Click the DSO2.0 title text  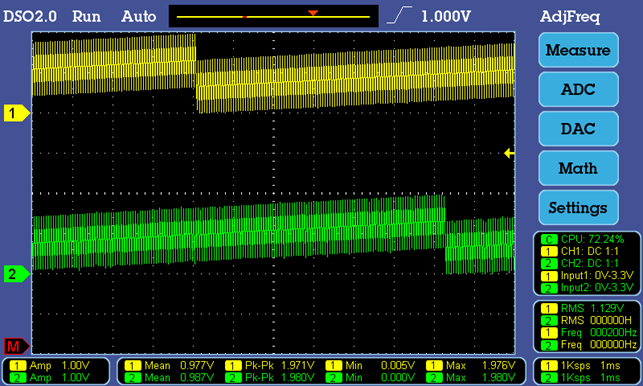(x=30, y=16)
